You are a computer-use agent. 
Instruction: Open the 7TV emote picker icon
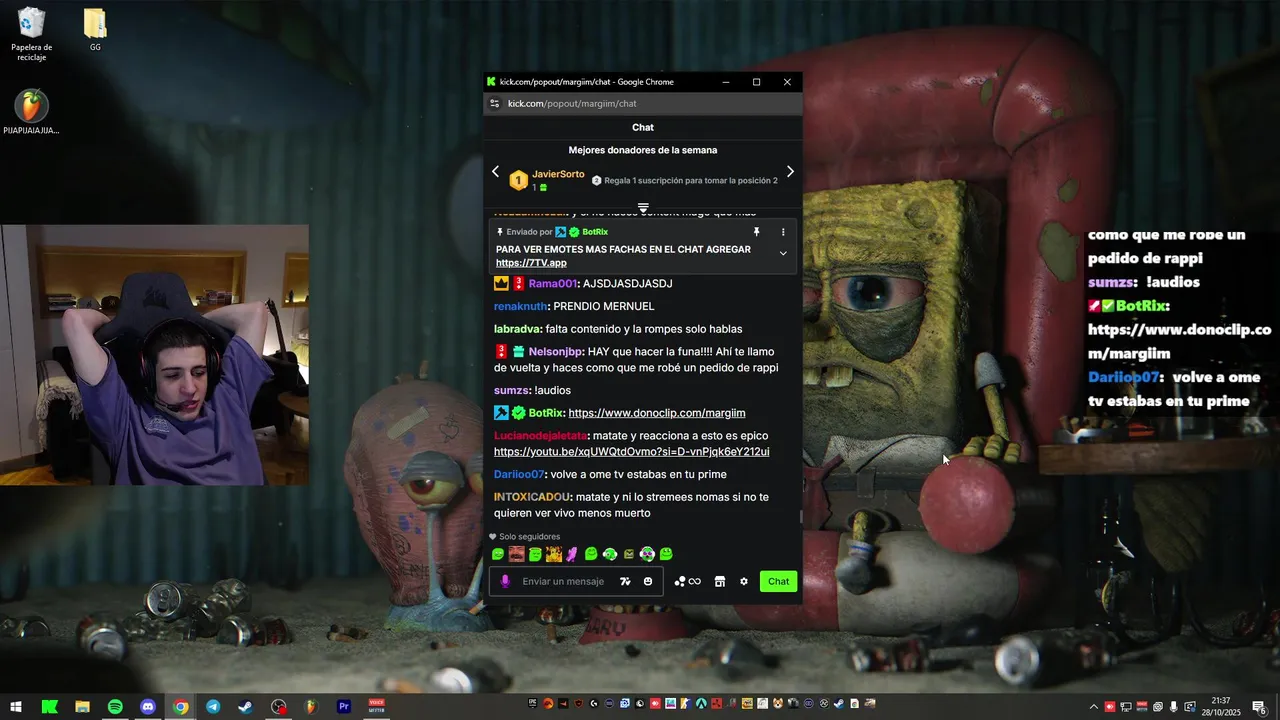coord(625,581)
